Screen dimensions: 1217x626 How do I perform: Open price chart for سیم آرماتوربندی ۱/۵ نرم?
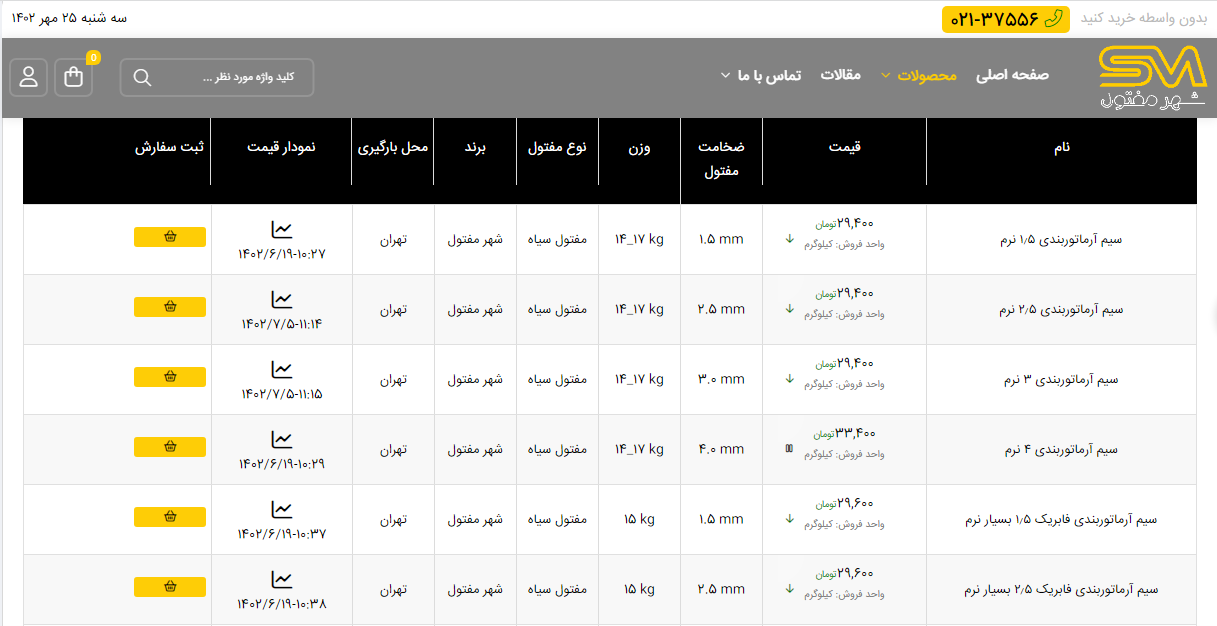(282, 230)
